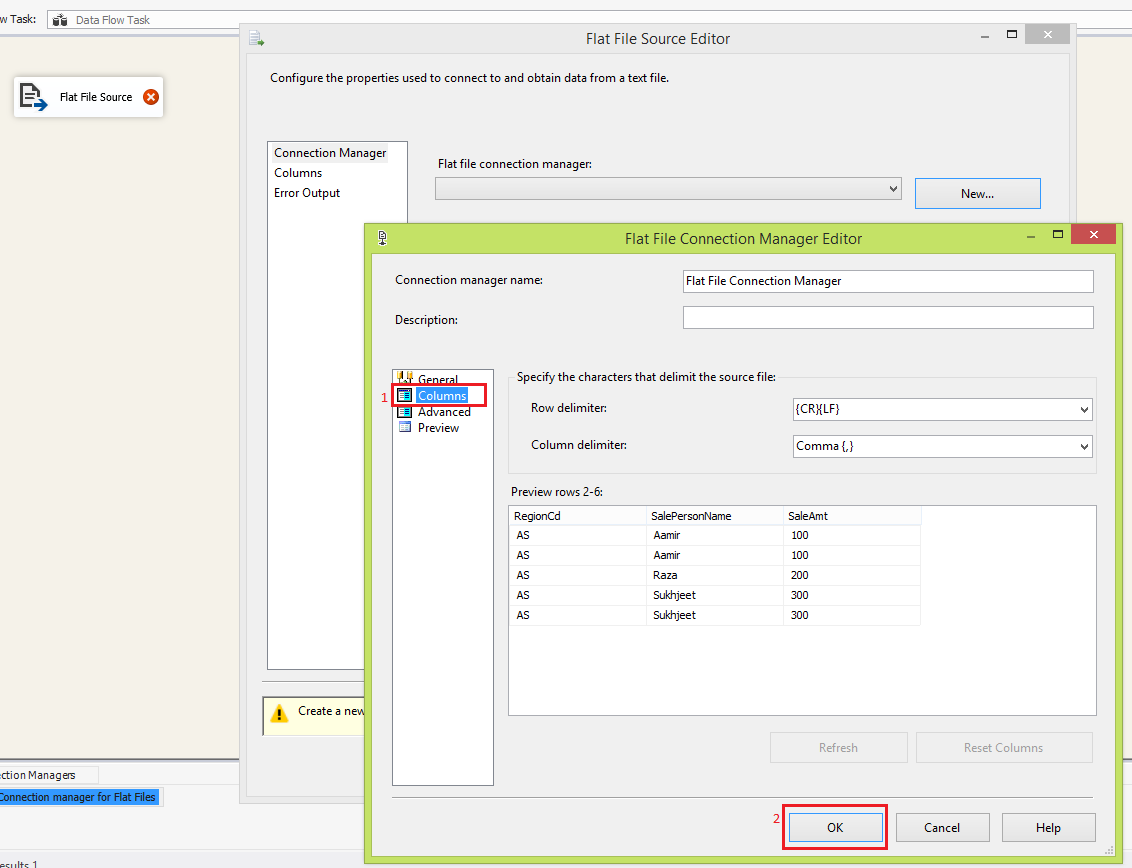
Task: Select the Connection manager for Flat Files entry
Action: pos(80,797)
